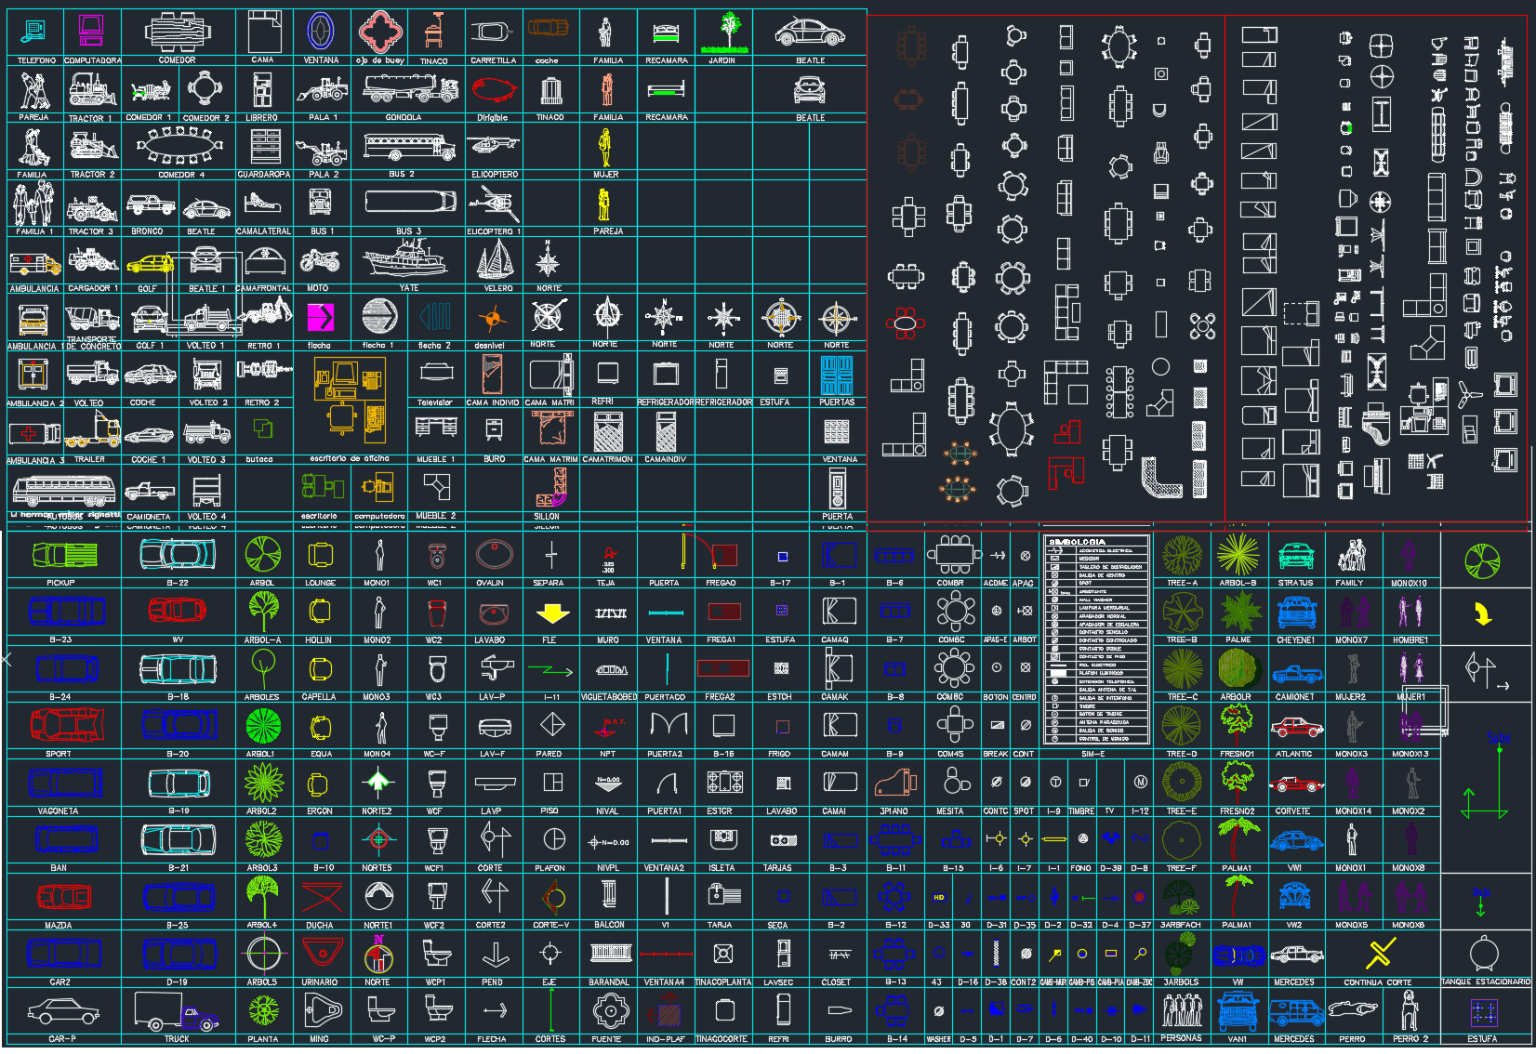Click the magenta COMPUTADORA block
This screenshot has height=1054, width=1536.
click(x=91, y=32)
